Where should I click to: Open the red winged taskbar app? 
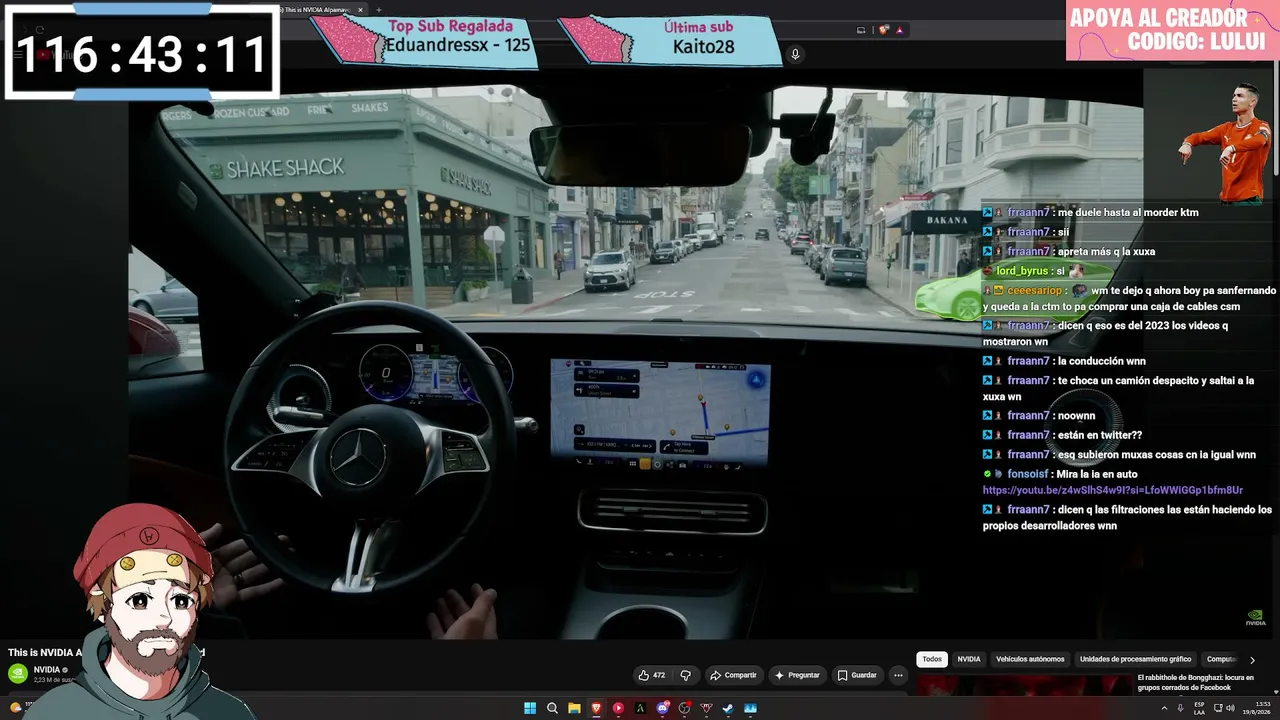click(706, 708)
